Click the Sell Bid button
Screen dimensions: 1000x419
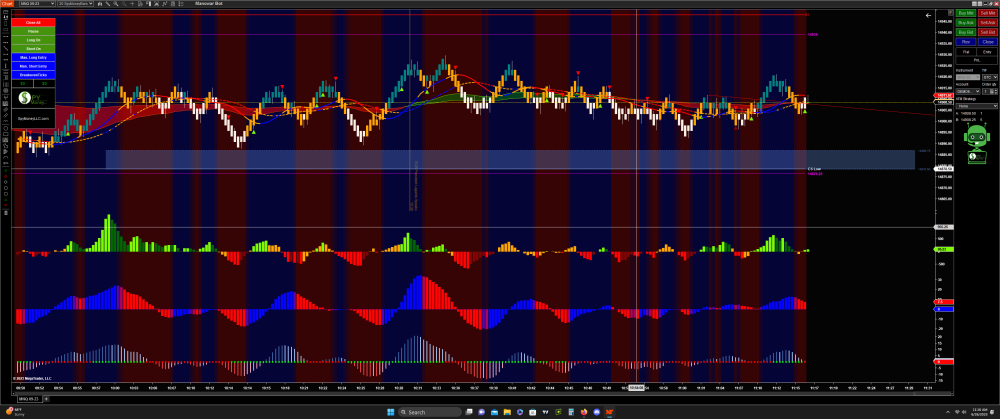(x=988, y=32)
